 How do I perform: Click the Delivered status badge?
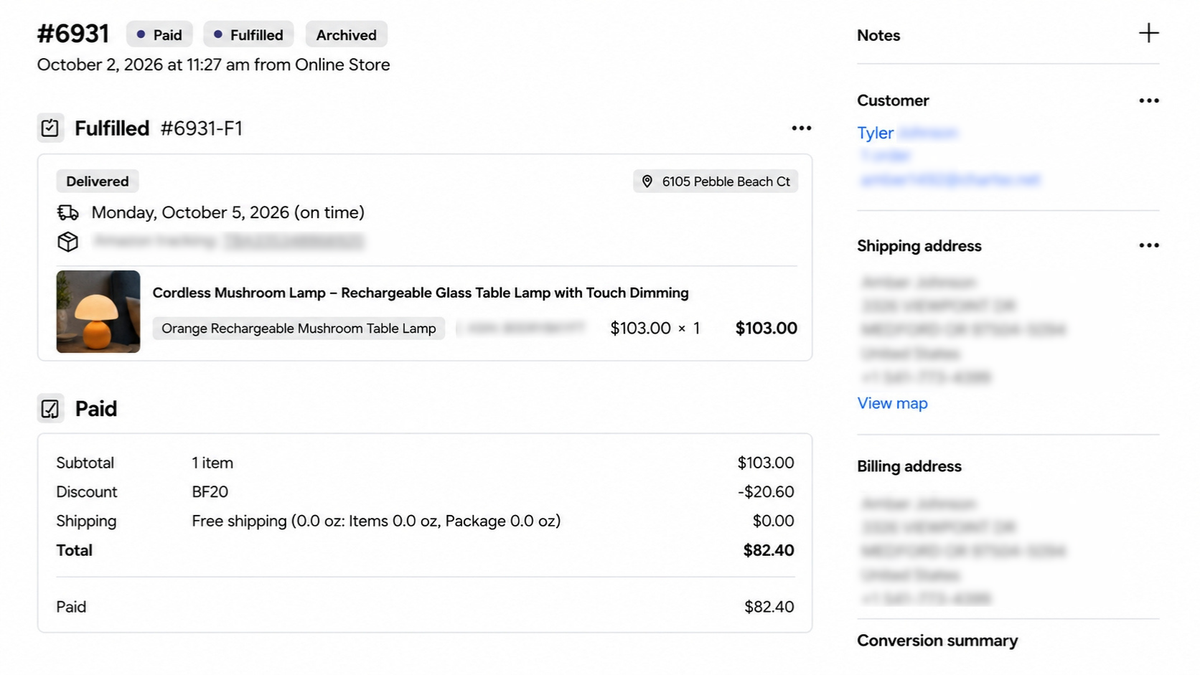pyautogui.click(x=97, y=181)
